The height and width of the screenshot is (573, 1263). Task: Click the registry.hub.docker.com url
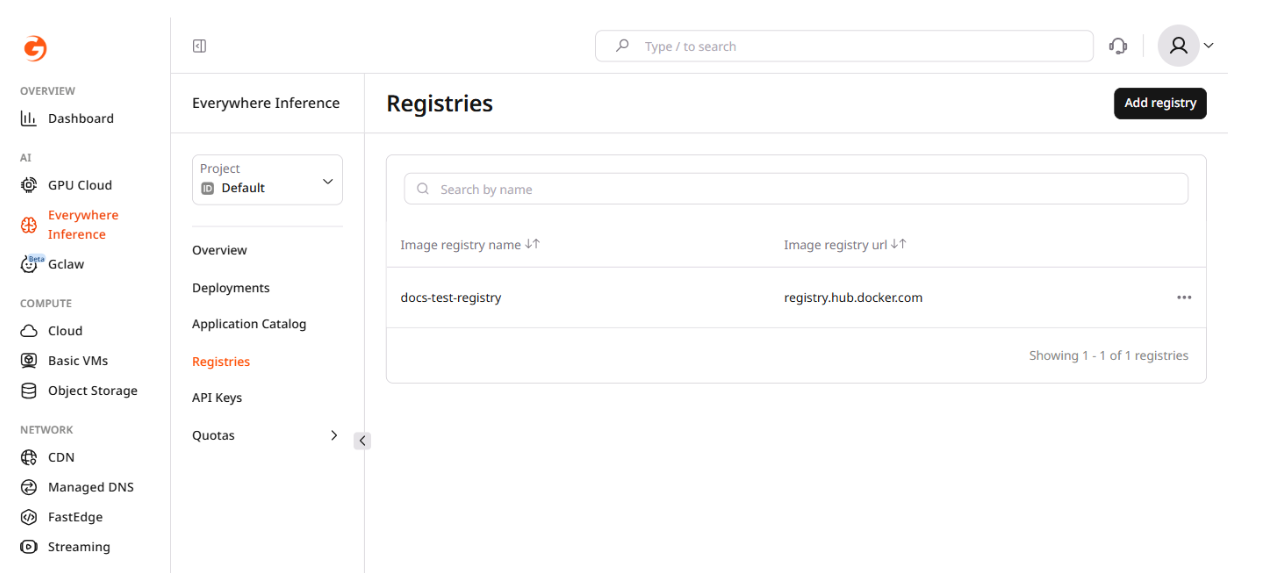[853, 297]
